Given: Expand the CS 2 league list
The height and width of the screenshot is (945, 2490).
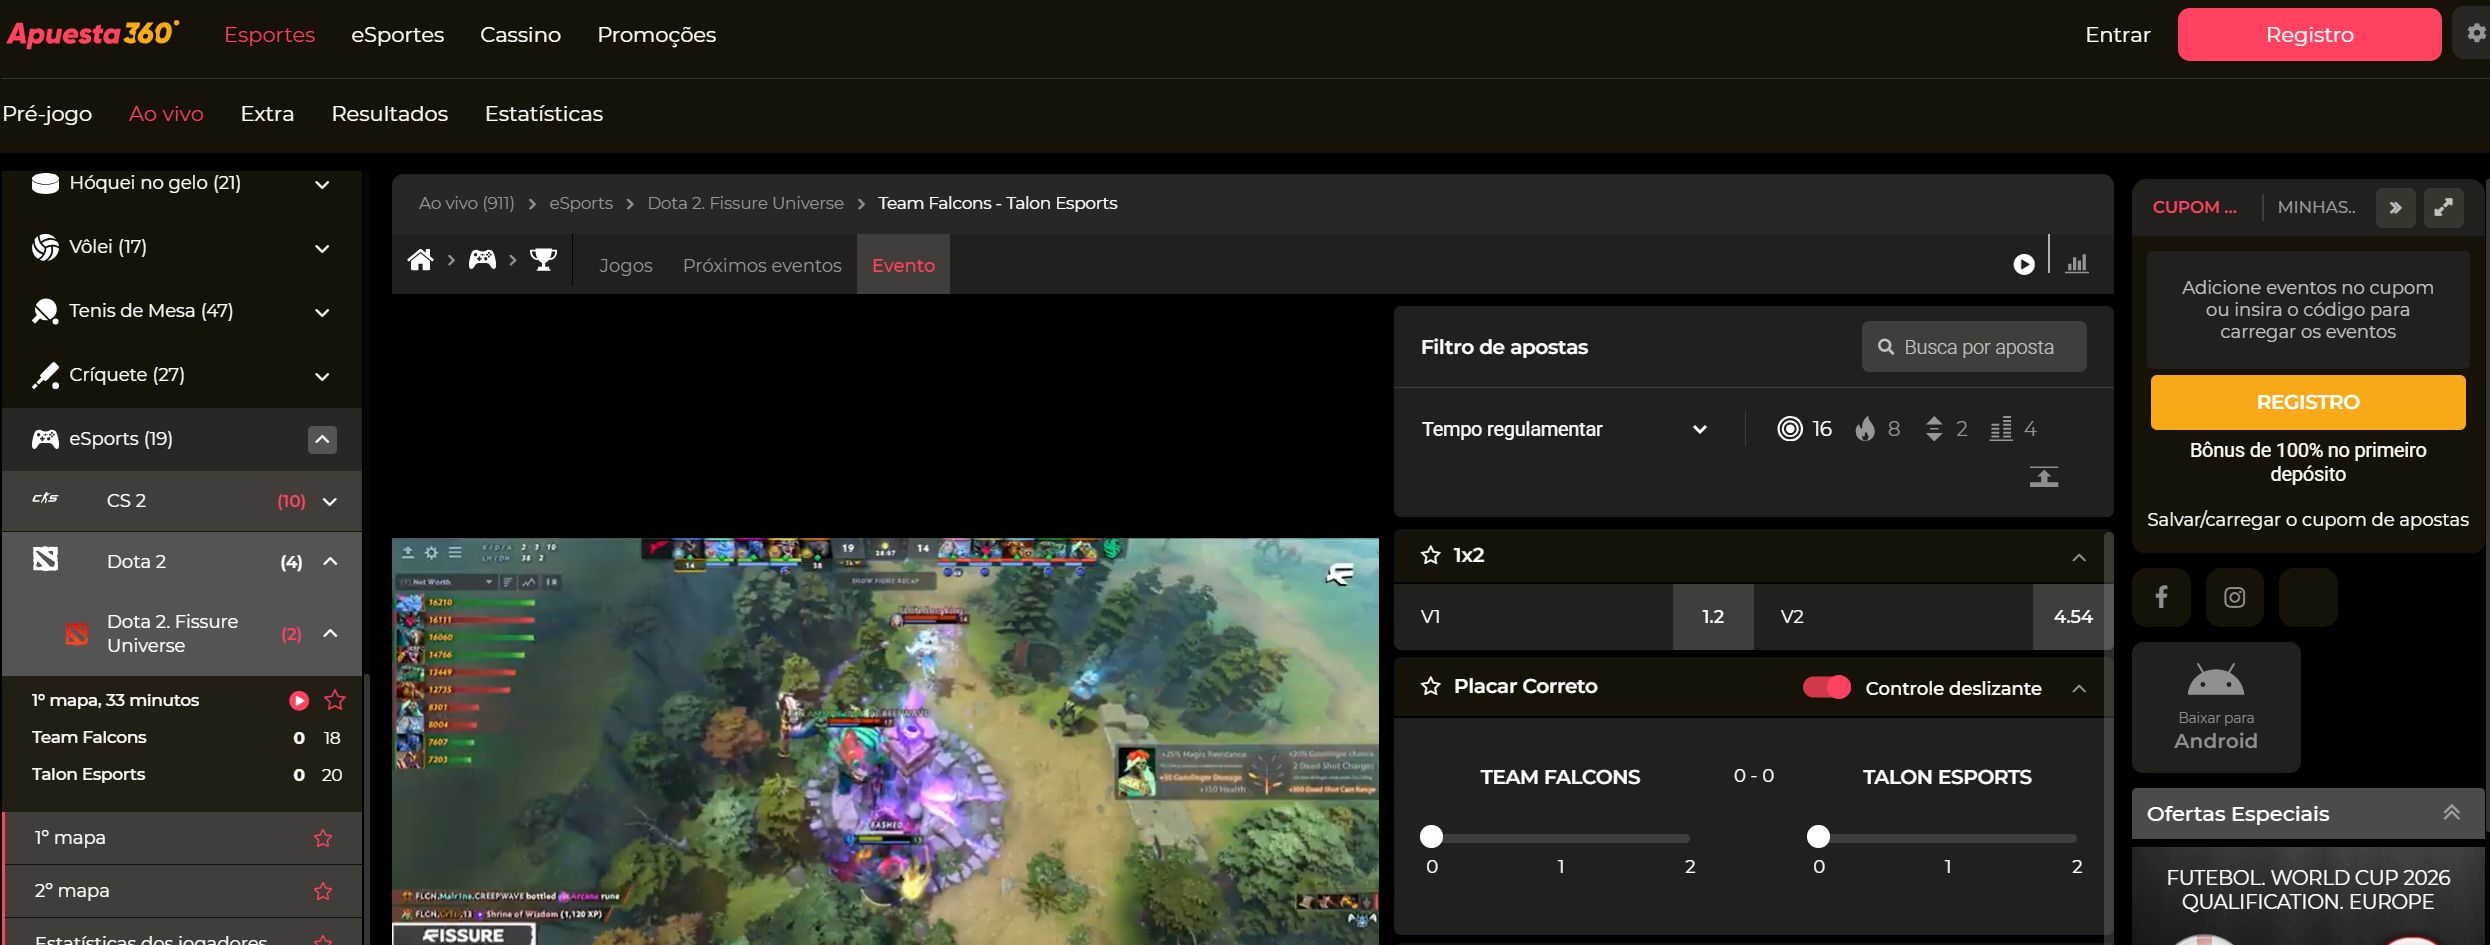Looking at the screenshot, I should coord(330,501).
